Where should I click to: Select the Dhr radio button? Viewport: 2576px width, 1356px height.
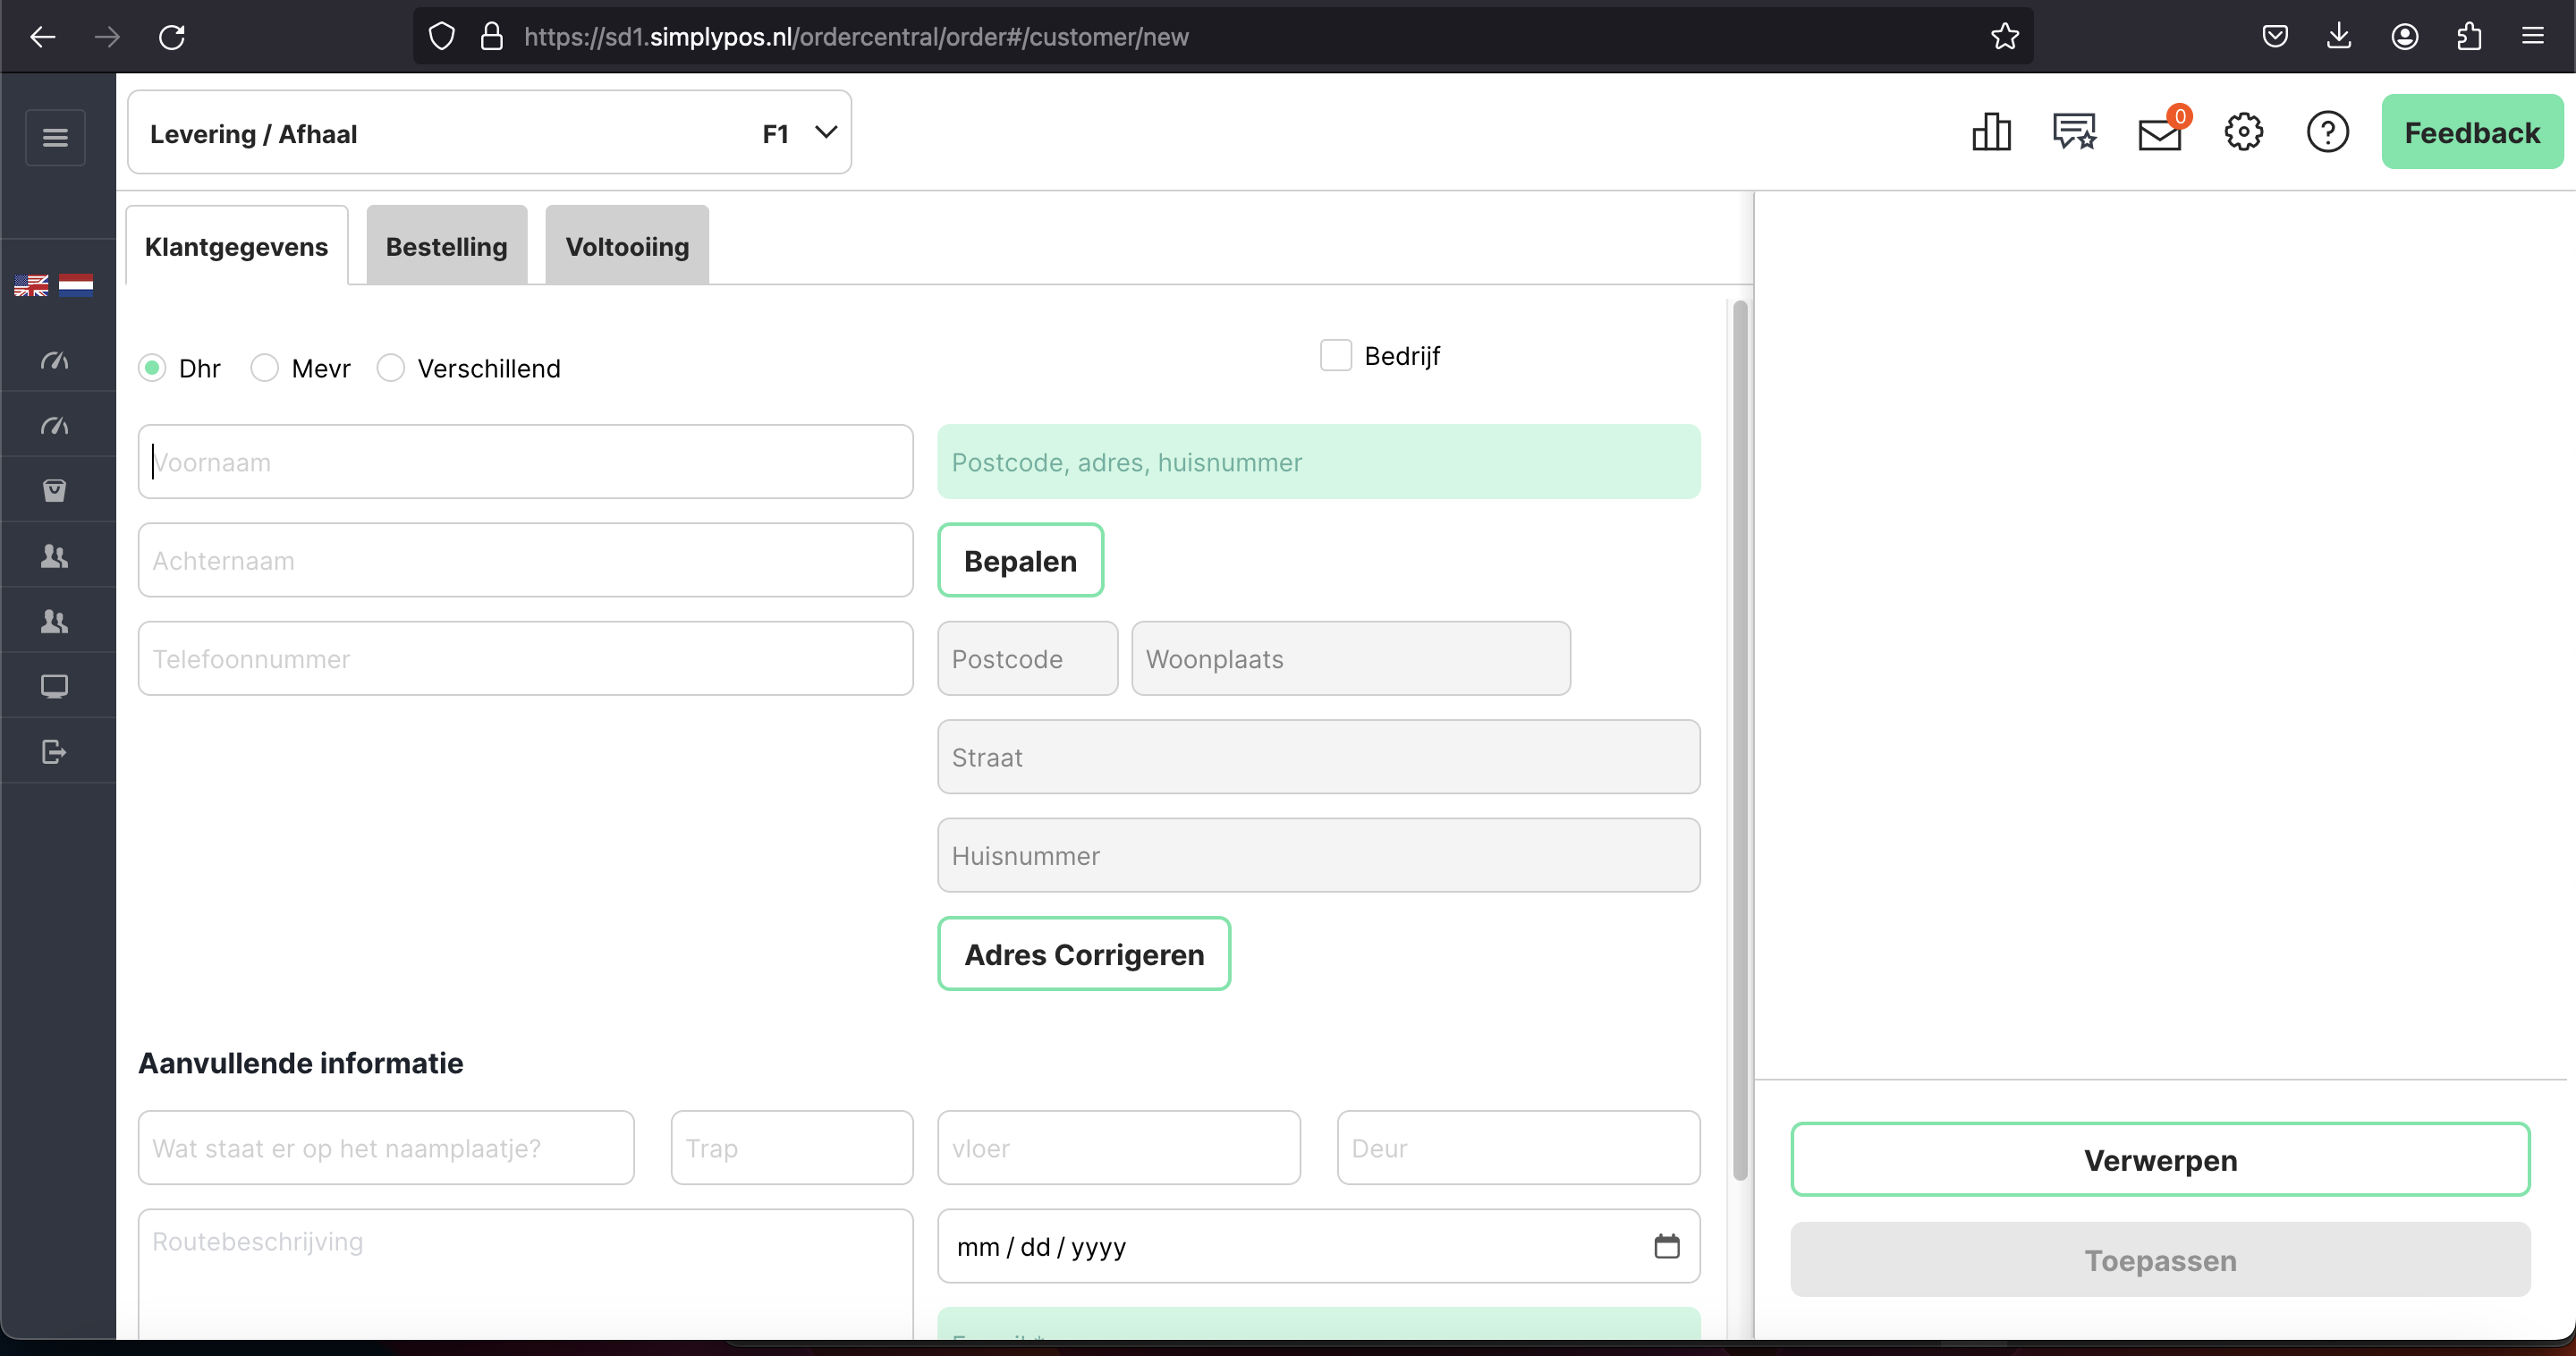152,368
